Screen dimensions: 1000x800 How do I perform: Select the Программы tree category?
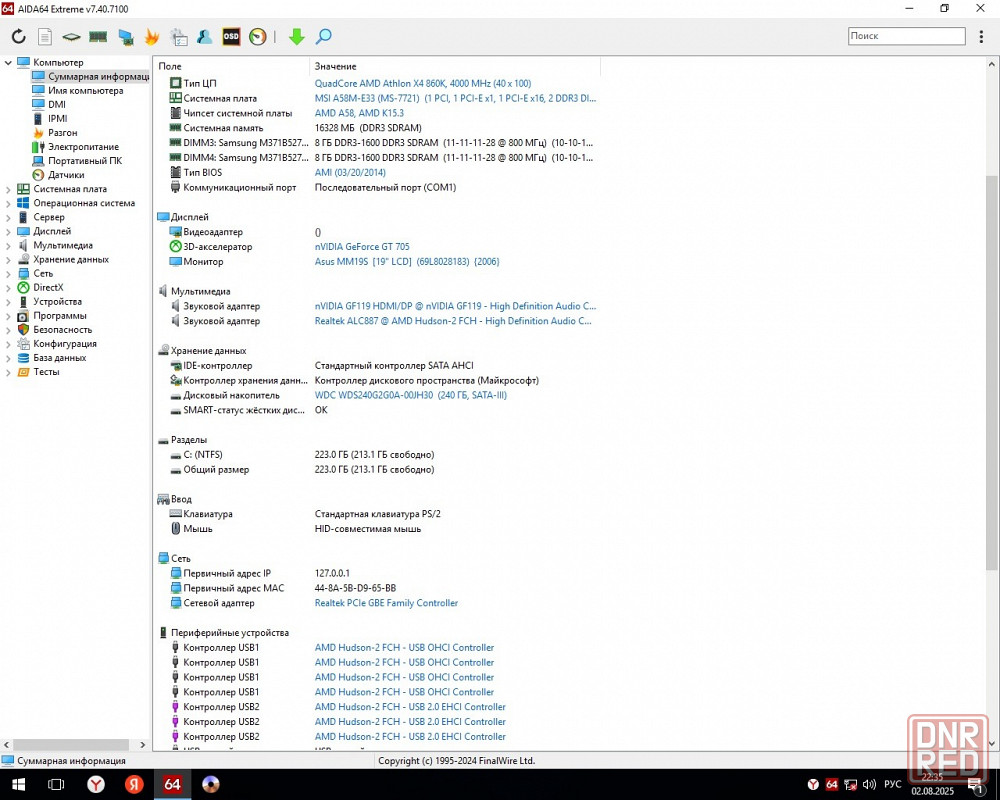(60, 316)
